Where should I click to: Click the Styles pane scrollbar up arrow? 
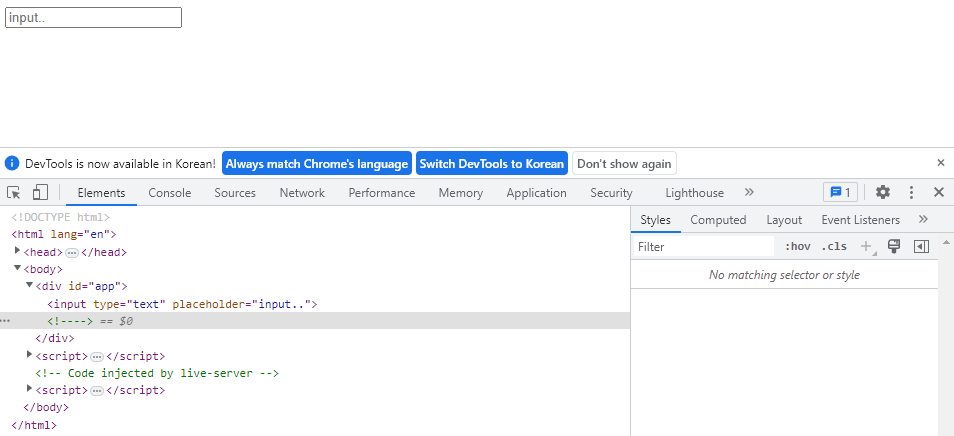pos(946,242)
